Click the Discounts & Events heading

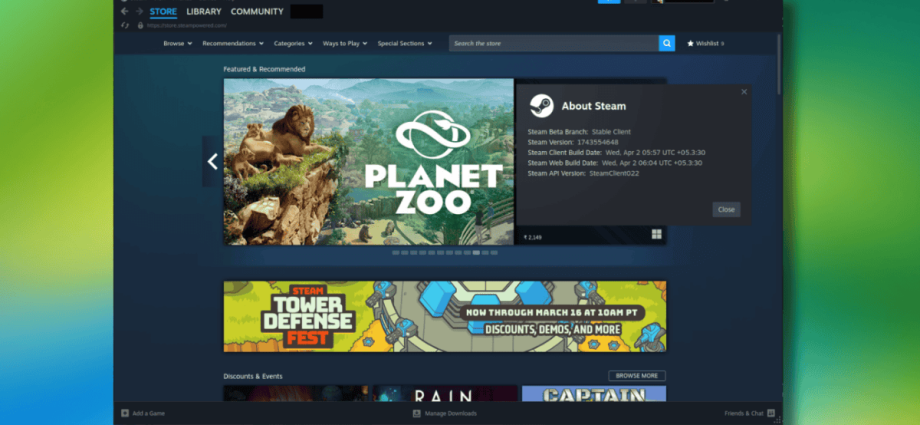click(x=253, y=376)
